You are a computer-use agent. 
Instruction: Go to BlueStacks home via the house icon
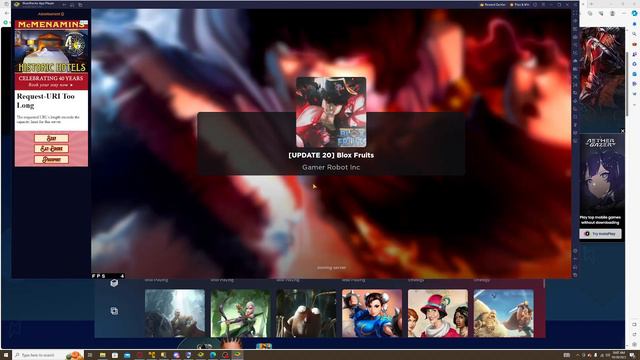(x=72, y=4)
